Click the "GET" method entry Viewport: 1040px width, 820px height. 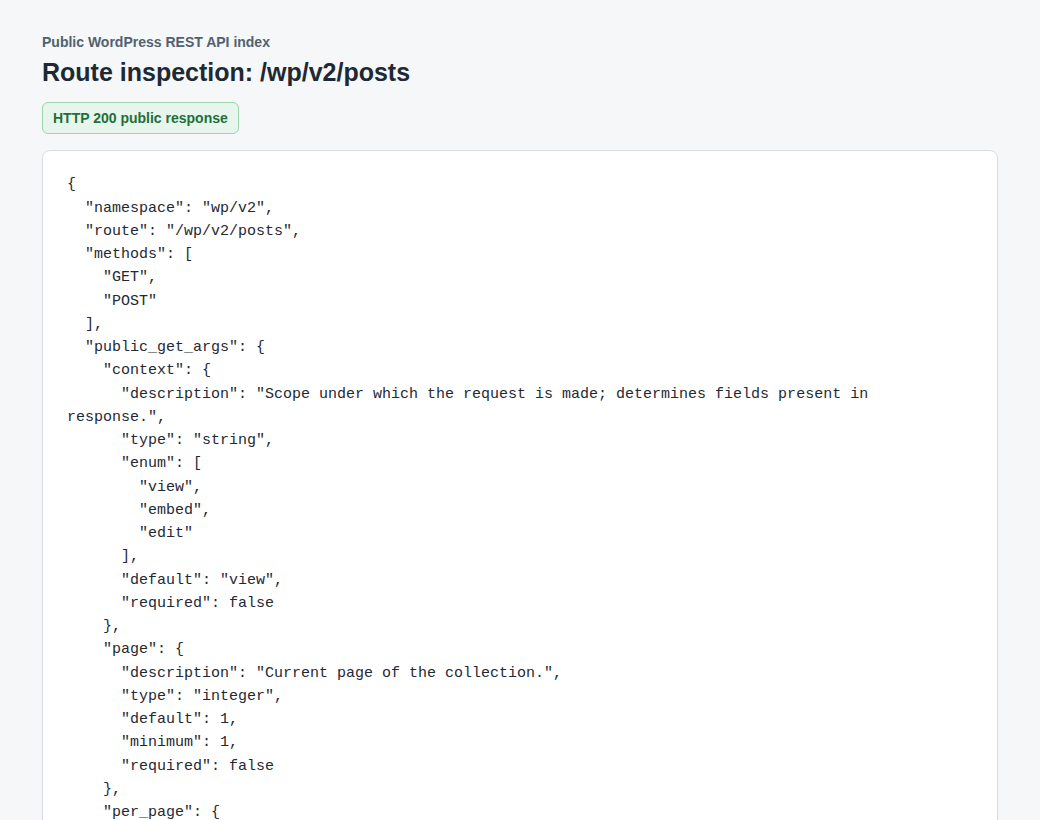129,277
